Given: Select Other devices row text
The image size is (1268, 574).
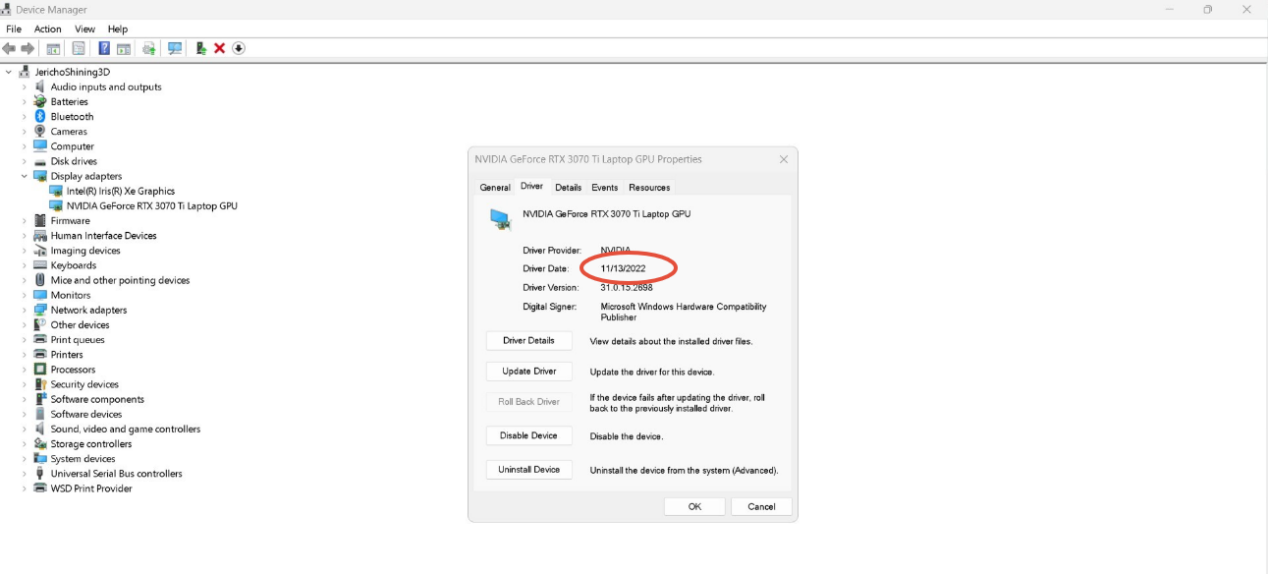Looking at the screenshot, I should pyautogui.click(x=80, y=325).
